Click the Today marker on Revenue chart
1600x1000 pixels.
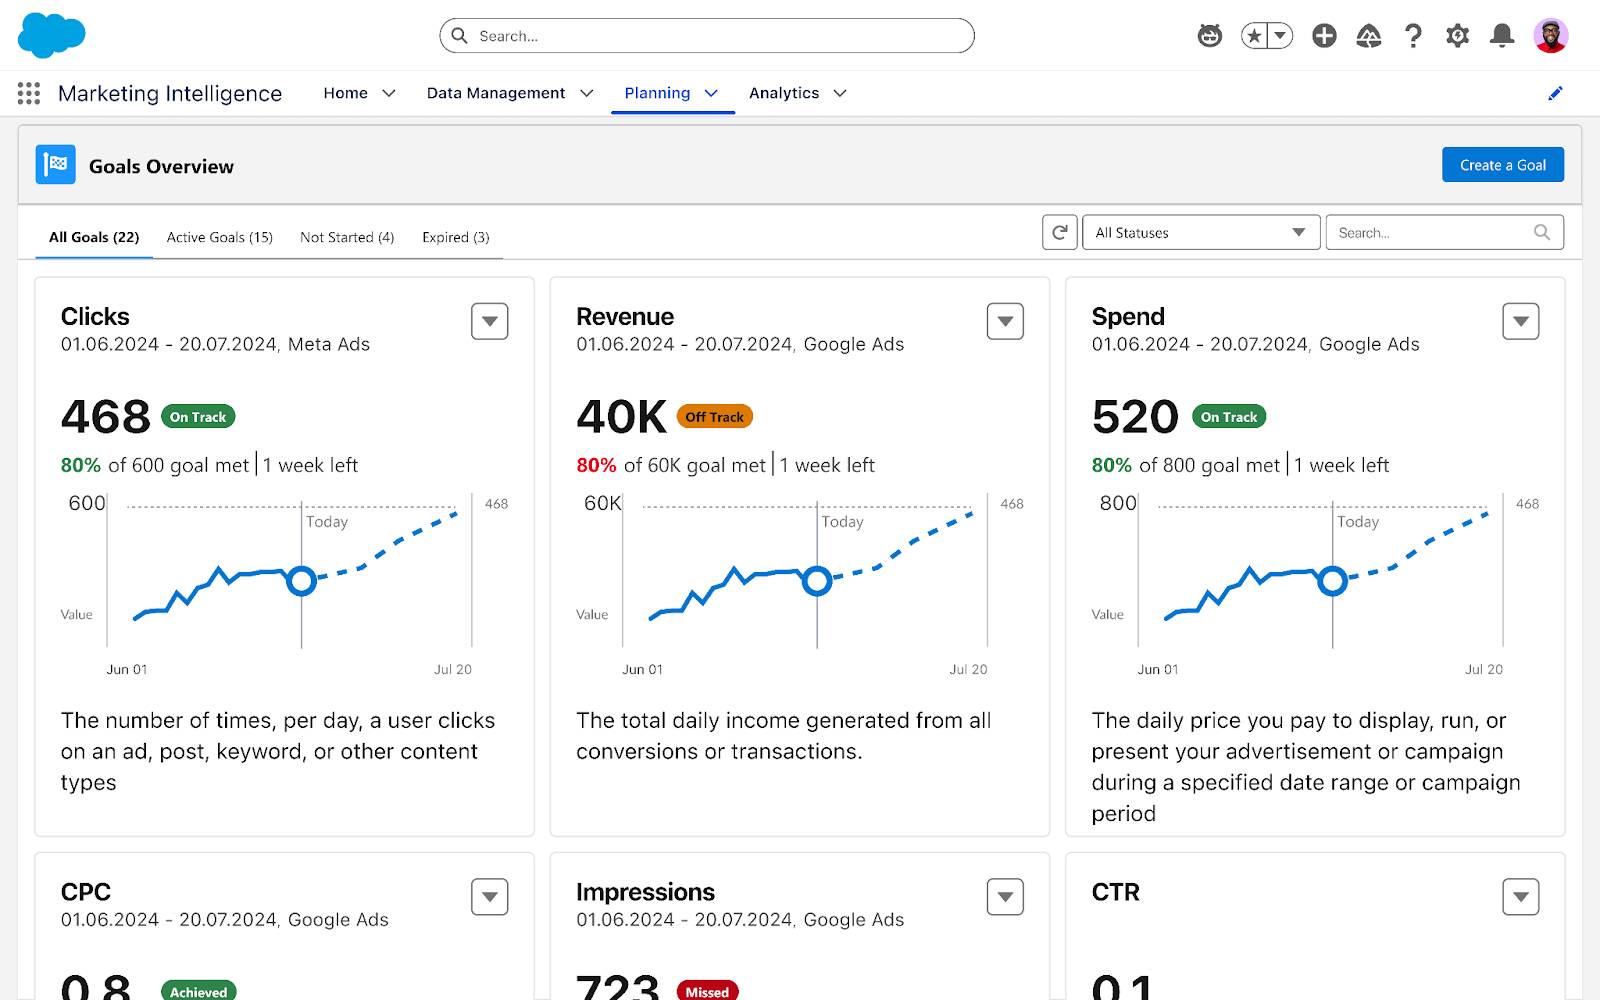(817, 580)
